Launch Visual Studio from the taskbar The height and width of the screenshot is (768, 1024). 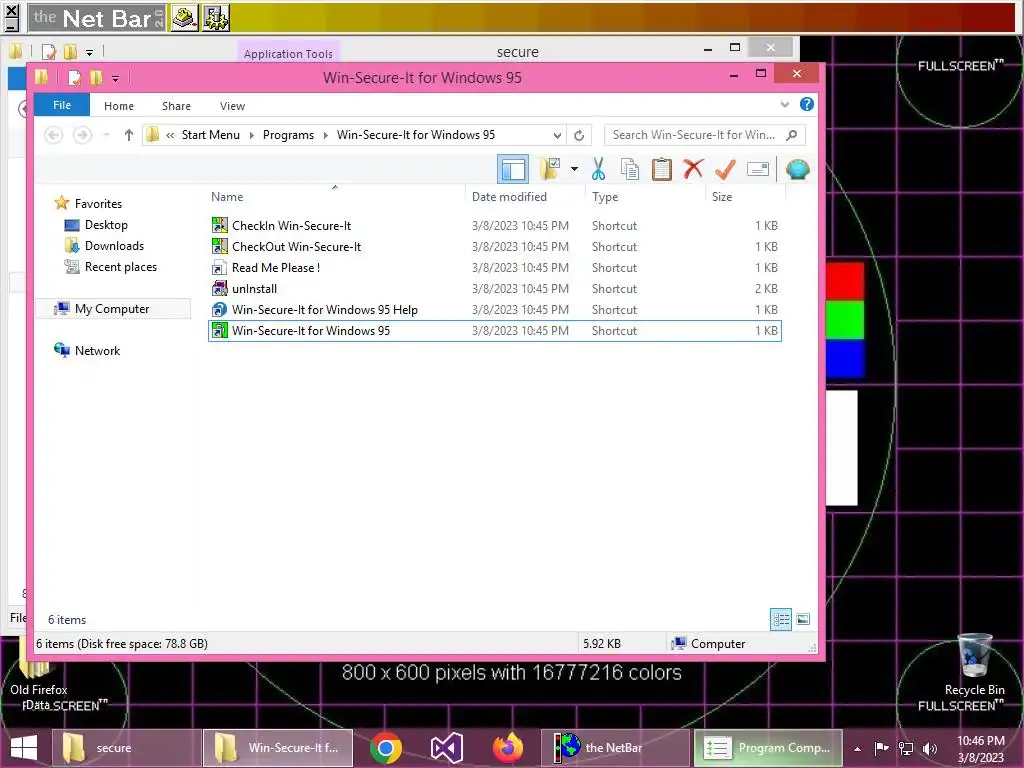(447, 748)
